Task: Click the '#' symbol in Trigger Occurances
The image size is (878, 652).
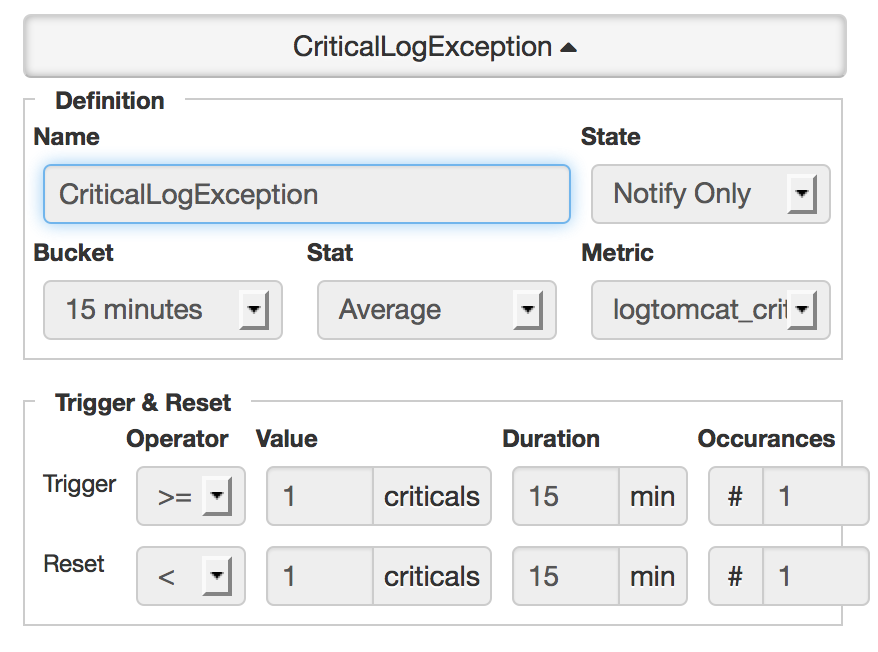Action: pyautogui.click(x=735, y=496)
